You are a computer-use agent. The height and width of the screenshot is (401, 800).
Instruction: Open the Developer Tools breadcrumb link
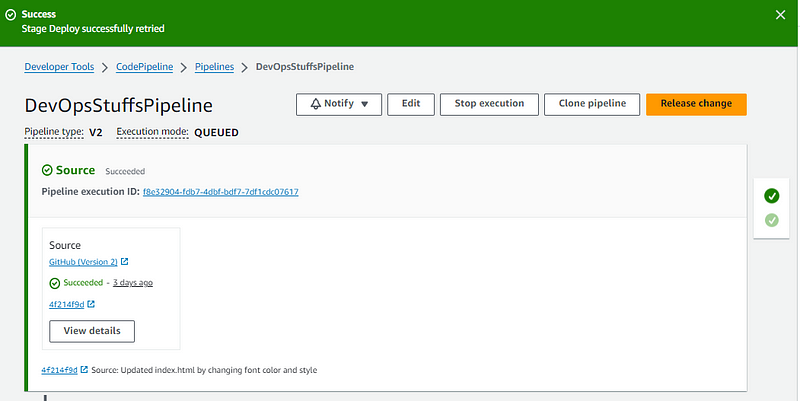(x=59, y=67)
